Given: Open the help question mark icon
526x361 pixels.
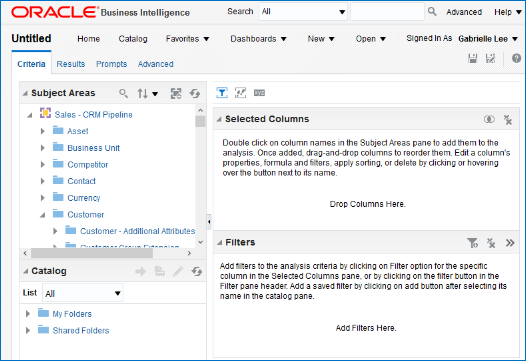Looking at the screenshot, I should tap(516, 58).
